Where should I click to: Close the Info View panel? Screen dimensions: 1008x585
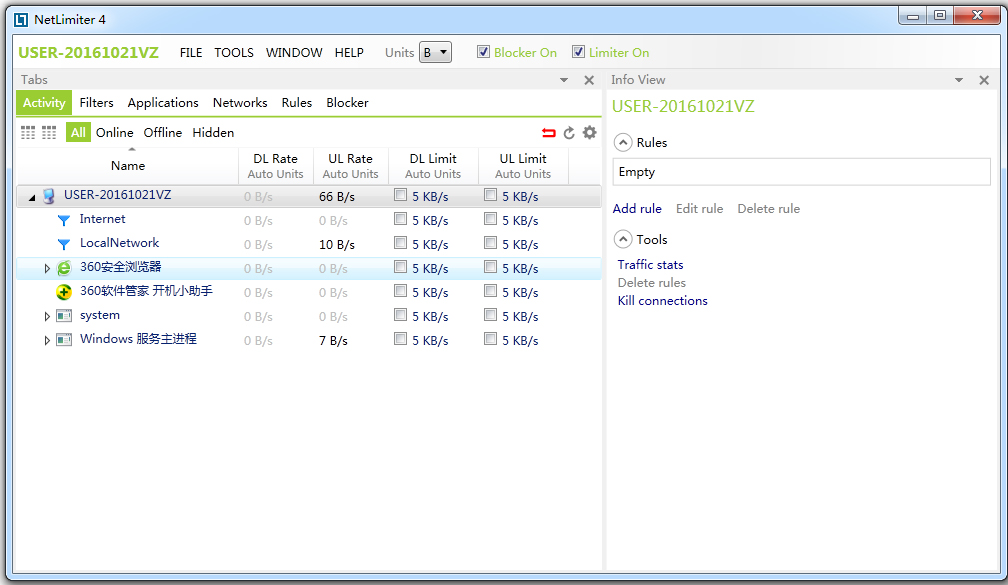click(x=984, y=80)
